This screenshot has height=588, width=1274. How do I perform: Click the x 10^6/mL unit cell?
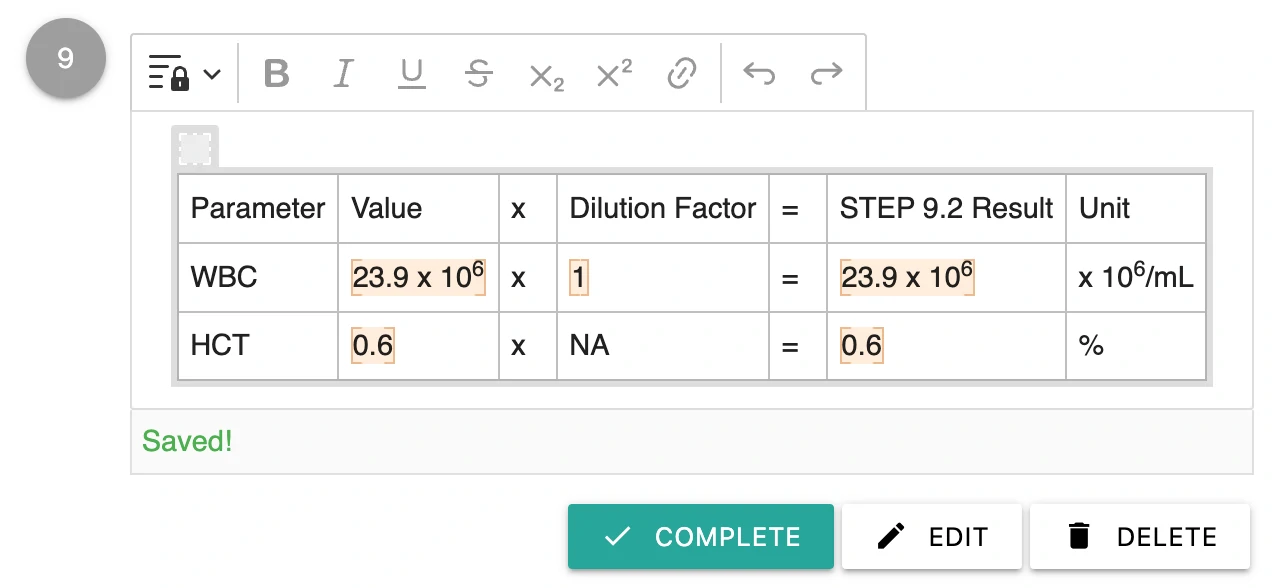[1136, 277]
